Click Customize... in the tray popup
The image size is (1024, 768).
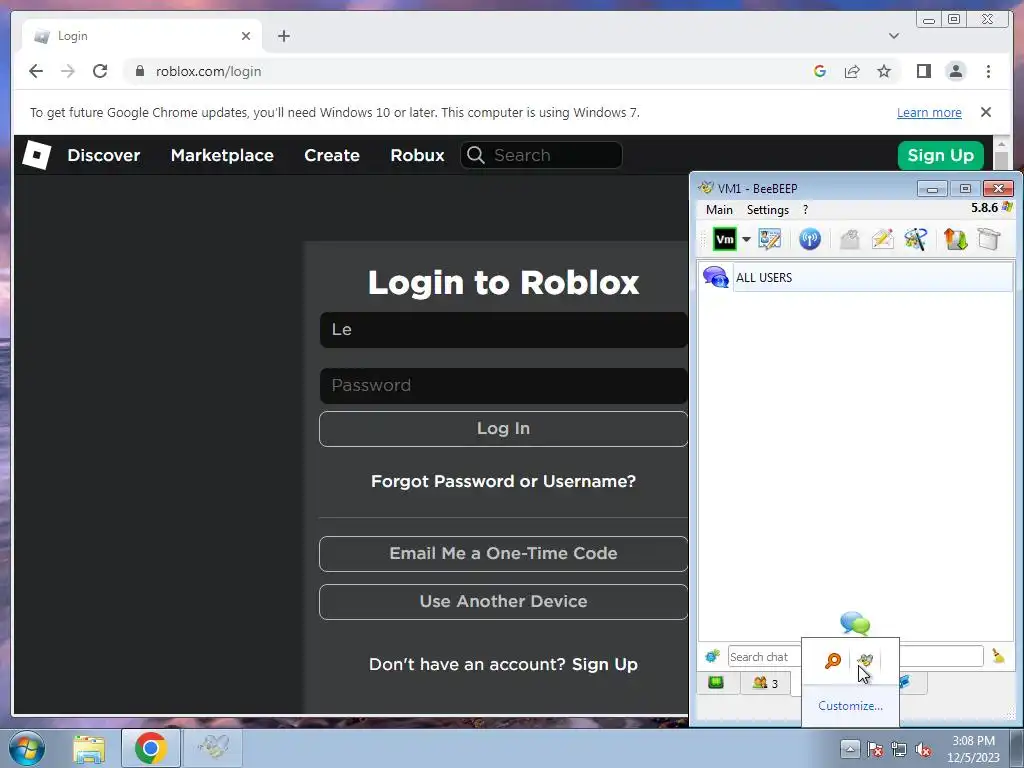pyautogui.click(x=850, y=706)
